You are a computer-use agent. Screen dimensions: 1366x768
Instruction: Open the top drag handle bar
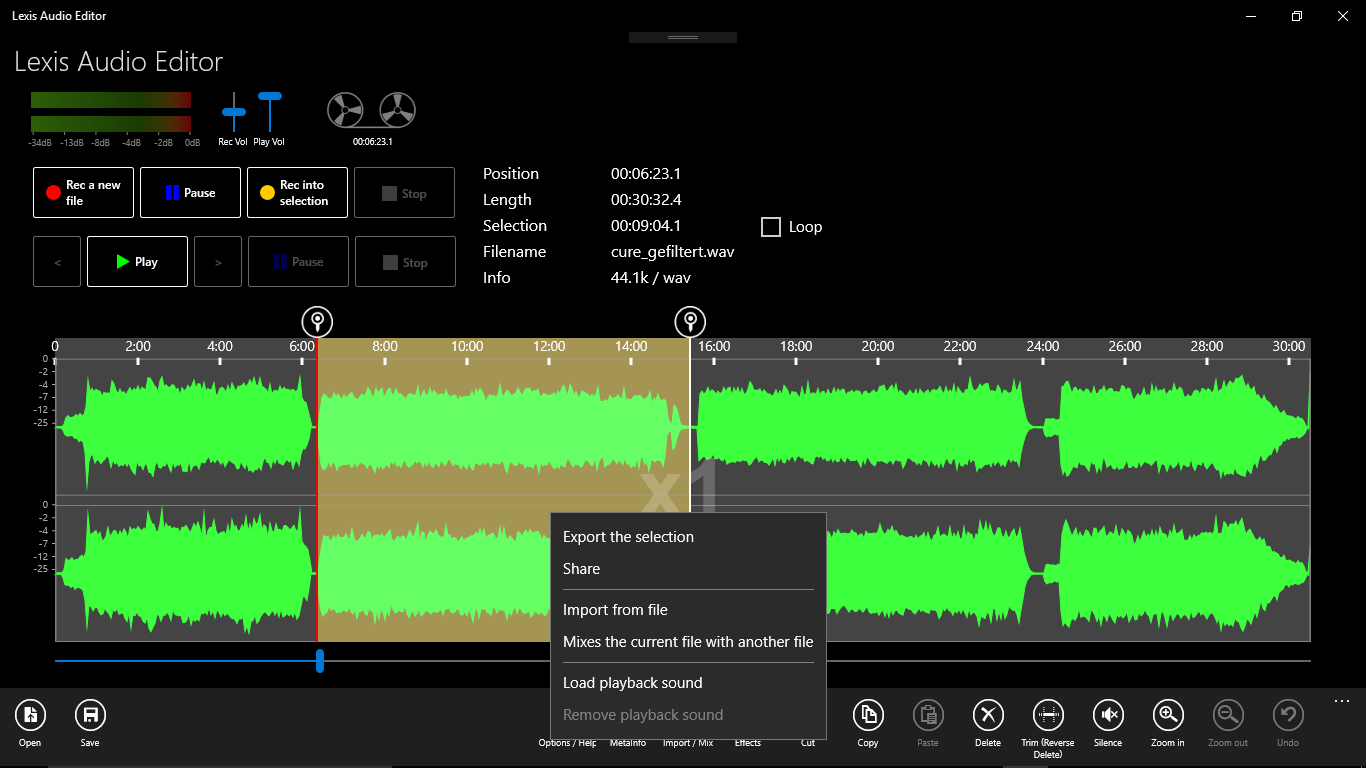coord(683,37)
